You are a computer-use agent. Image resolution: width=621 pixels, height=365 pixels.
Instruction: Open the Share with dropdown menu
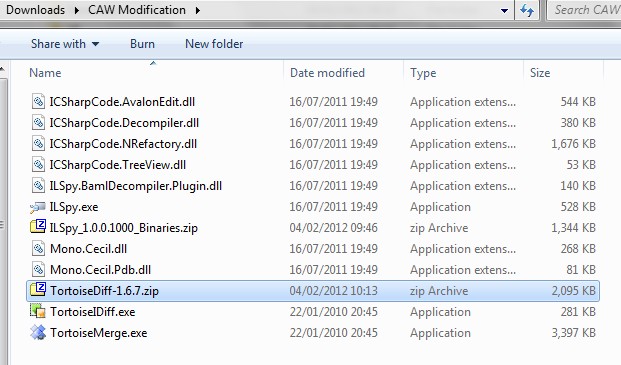[x=65, y=44]
